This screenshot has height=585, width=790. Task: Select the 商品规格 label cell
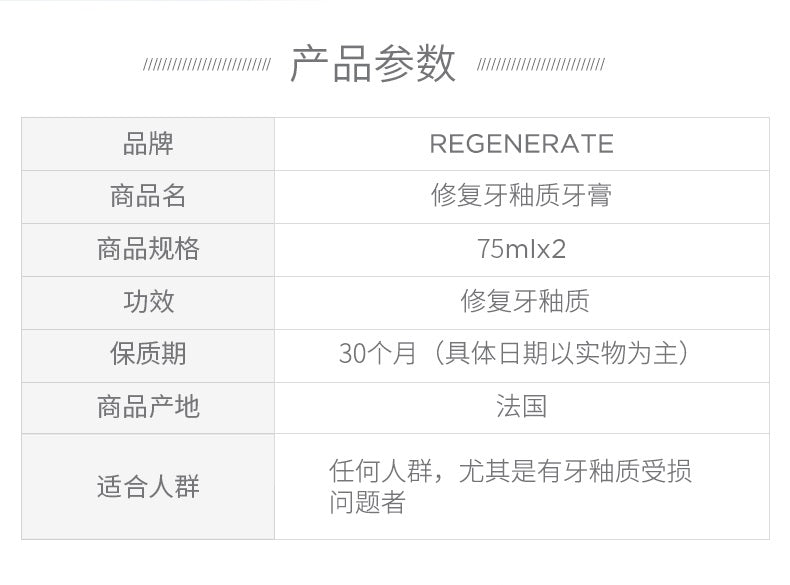pyautogui.click(x=148, y=249)
